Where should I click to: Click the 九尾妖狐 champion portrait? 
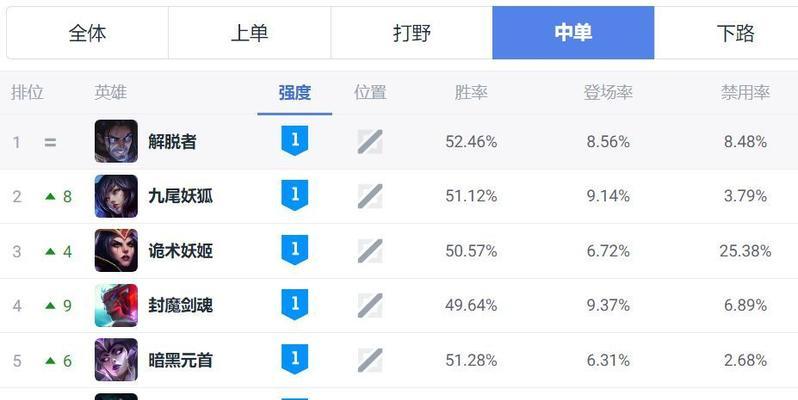pos(116,196)
